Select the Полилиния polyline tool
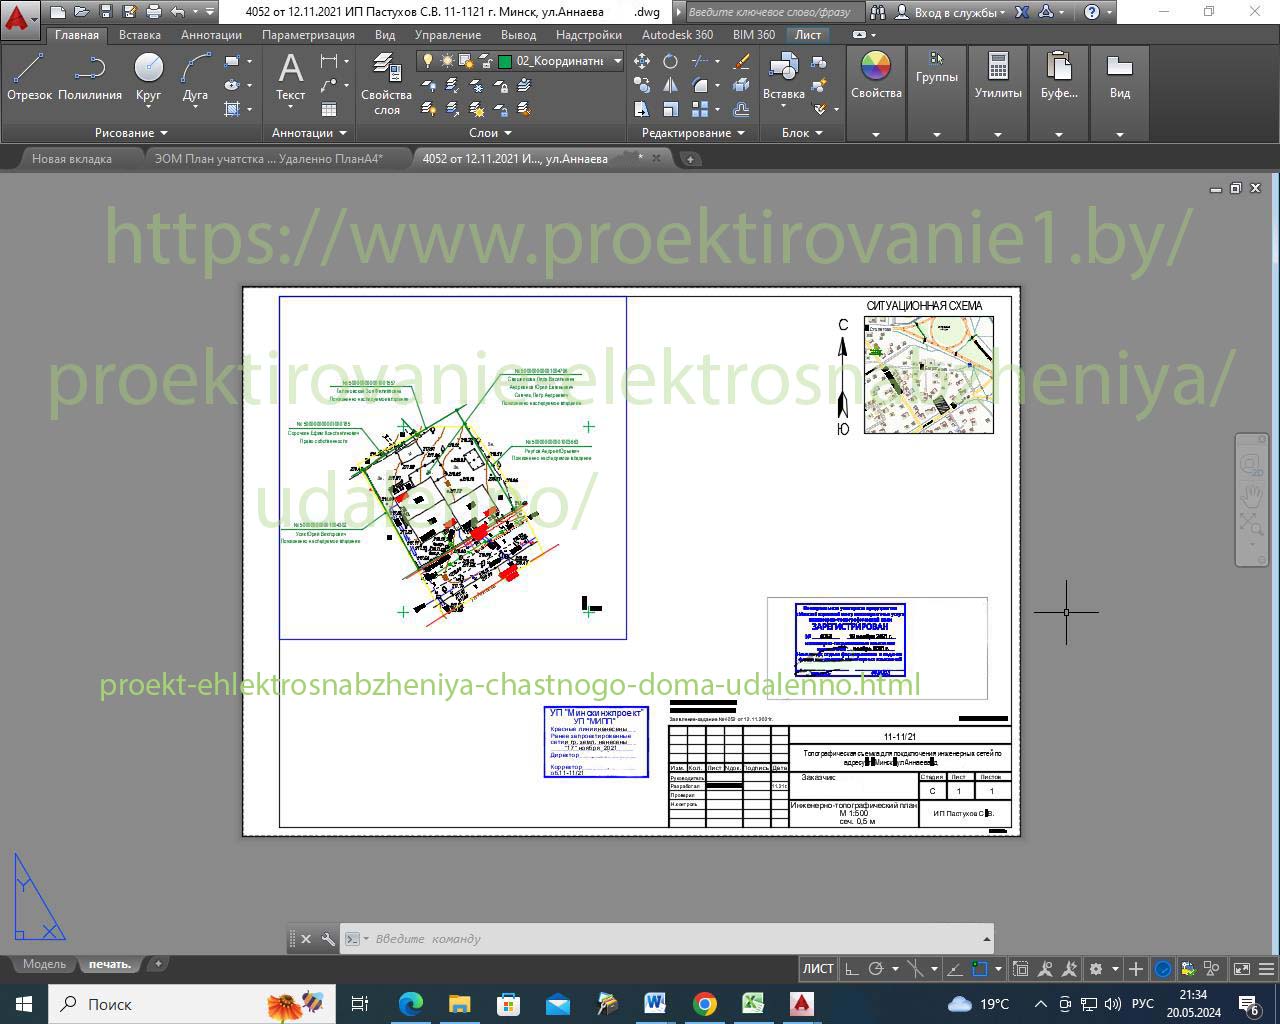1280x1024 pixels. [90, 77]
